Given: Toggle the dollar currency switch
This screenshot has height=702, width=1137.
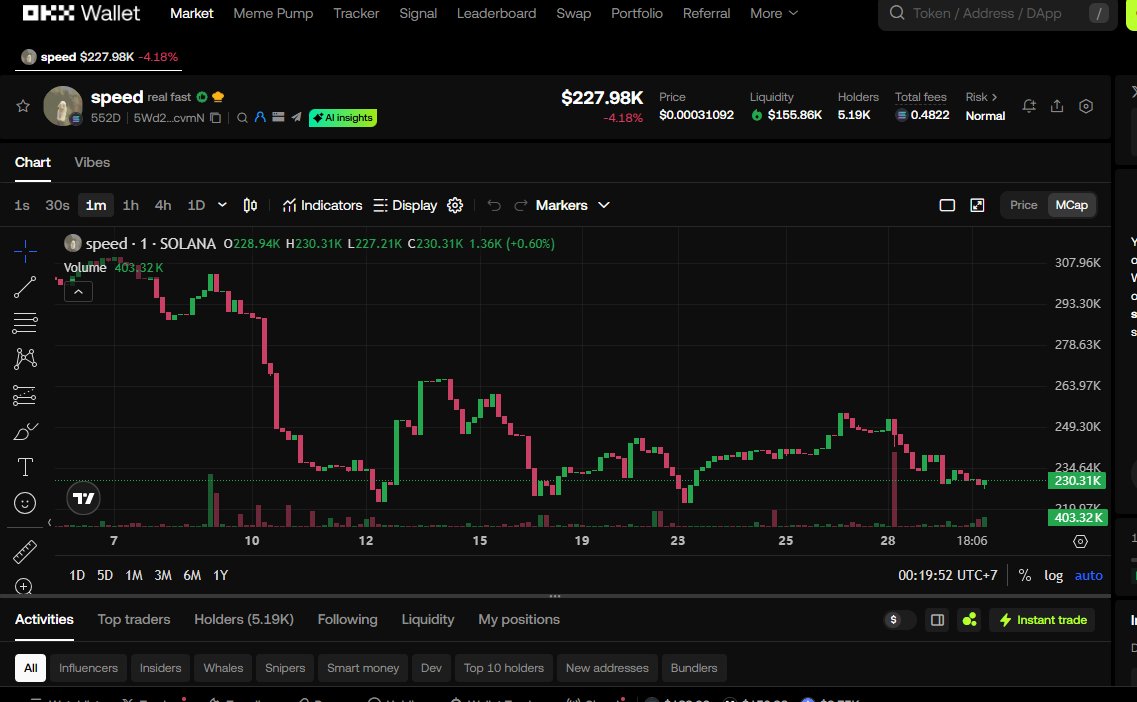Looking at the screenshot, I should pyautogui.click(x=898, y=620).
